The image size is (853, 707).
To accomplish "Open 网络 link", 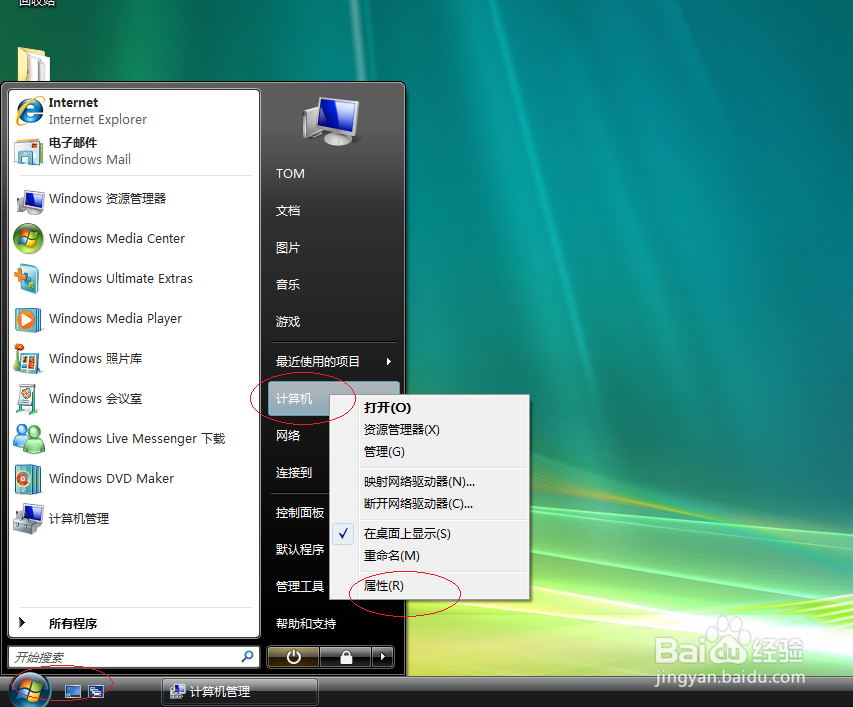I will (x=288, y=436).
